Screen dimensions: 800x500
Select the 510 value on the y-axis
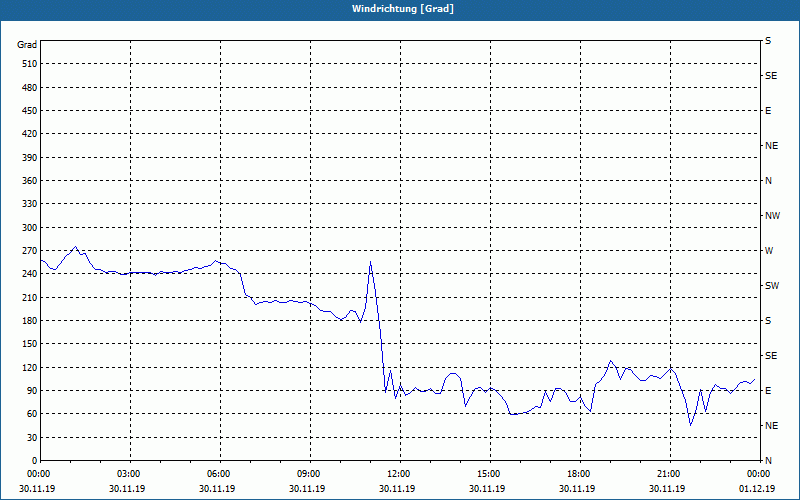30,64
